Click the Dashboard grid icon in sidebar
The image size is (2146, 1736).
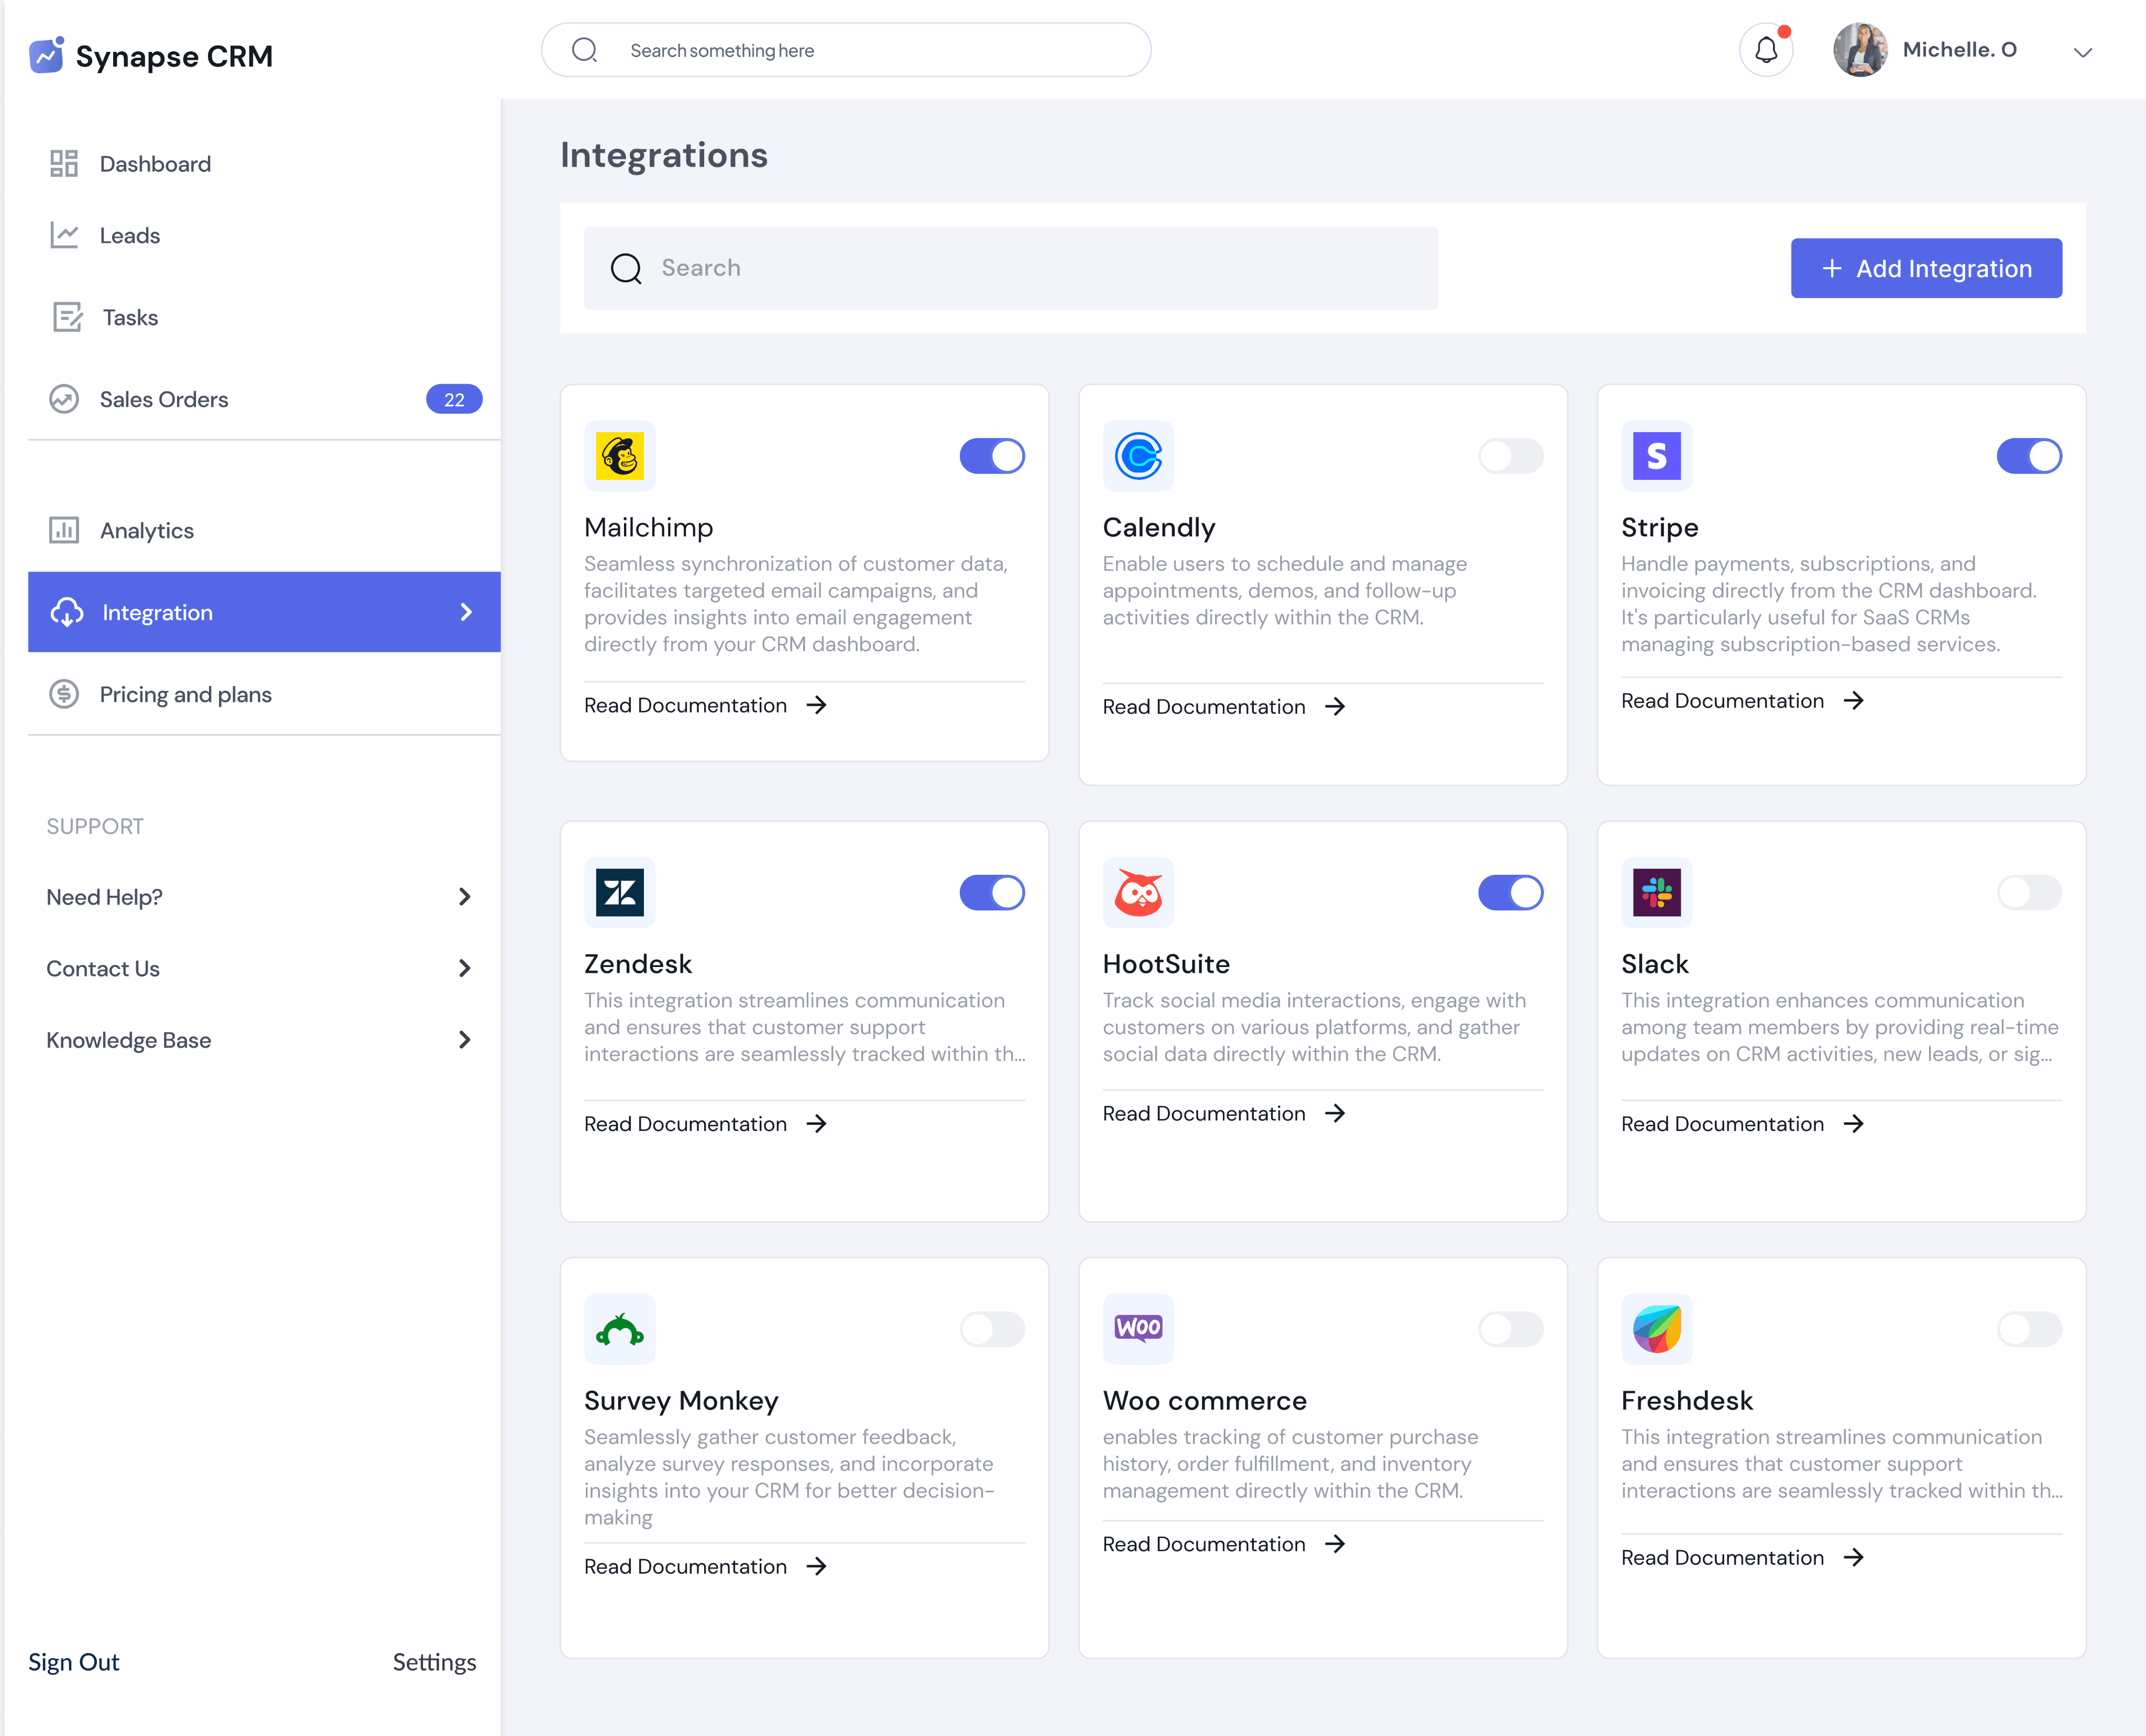(x=64, y=163)
